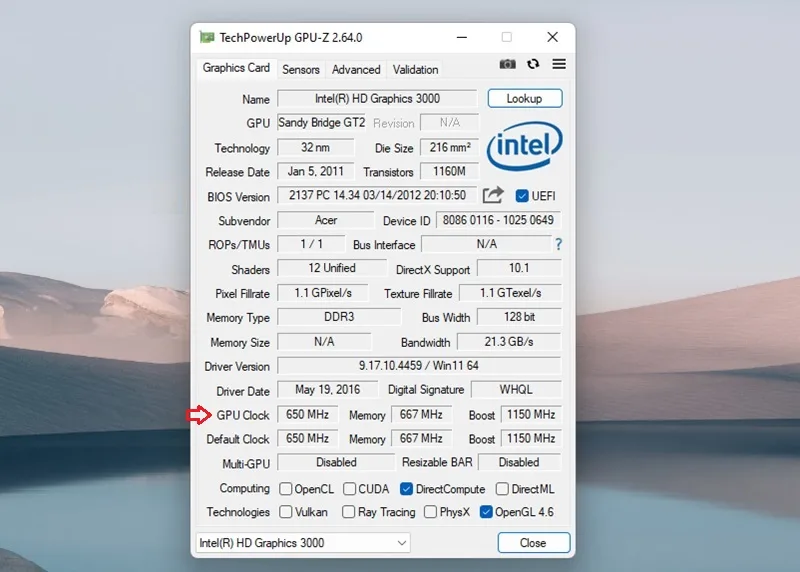Click the Intel logo image

524,145
